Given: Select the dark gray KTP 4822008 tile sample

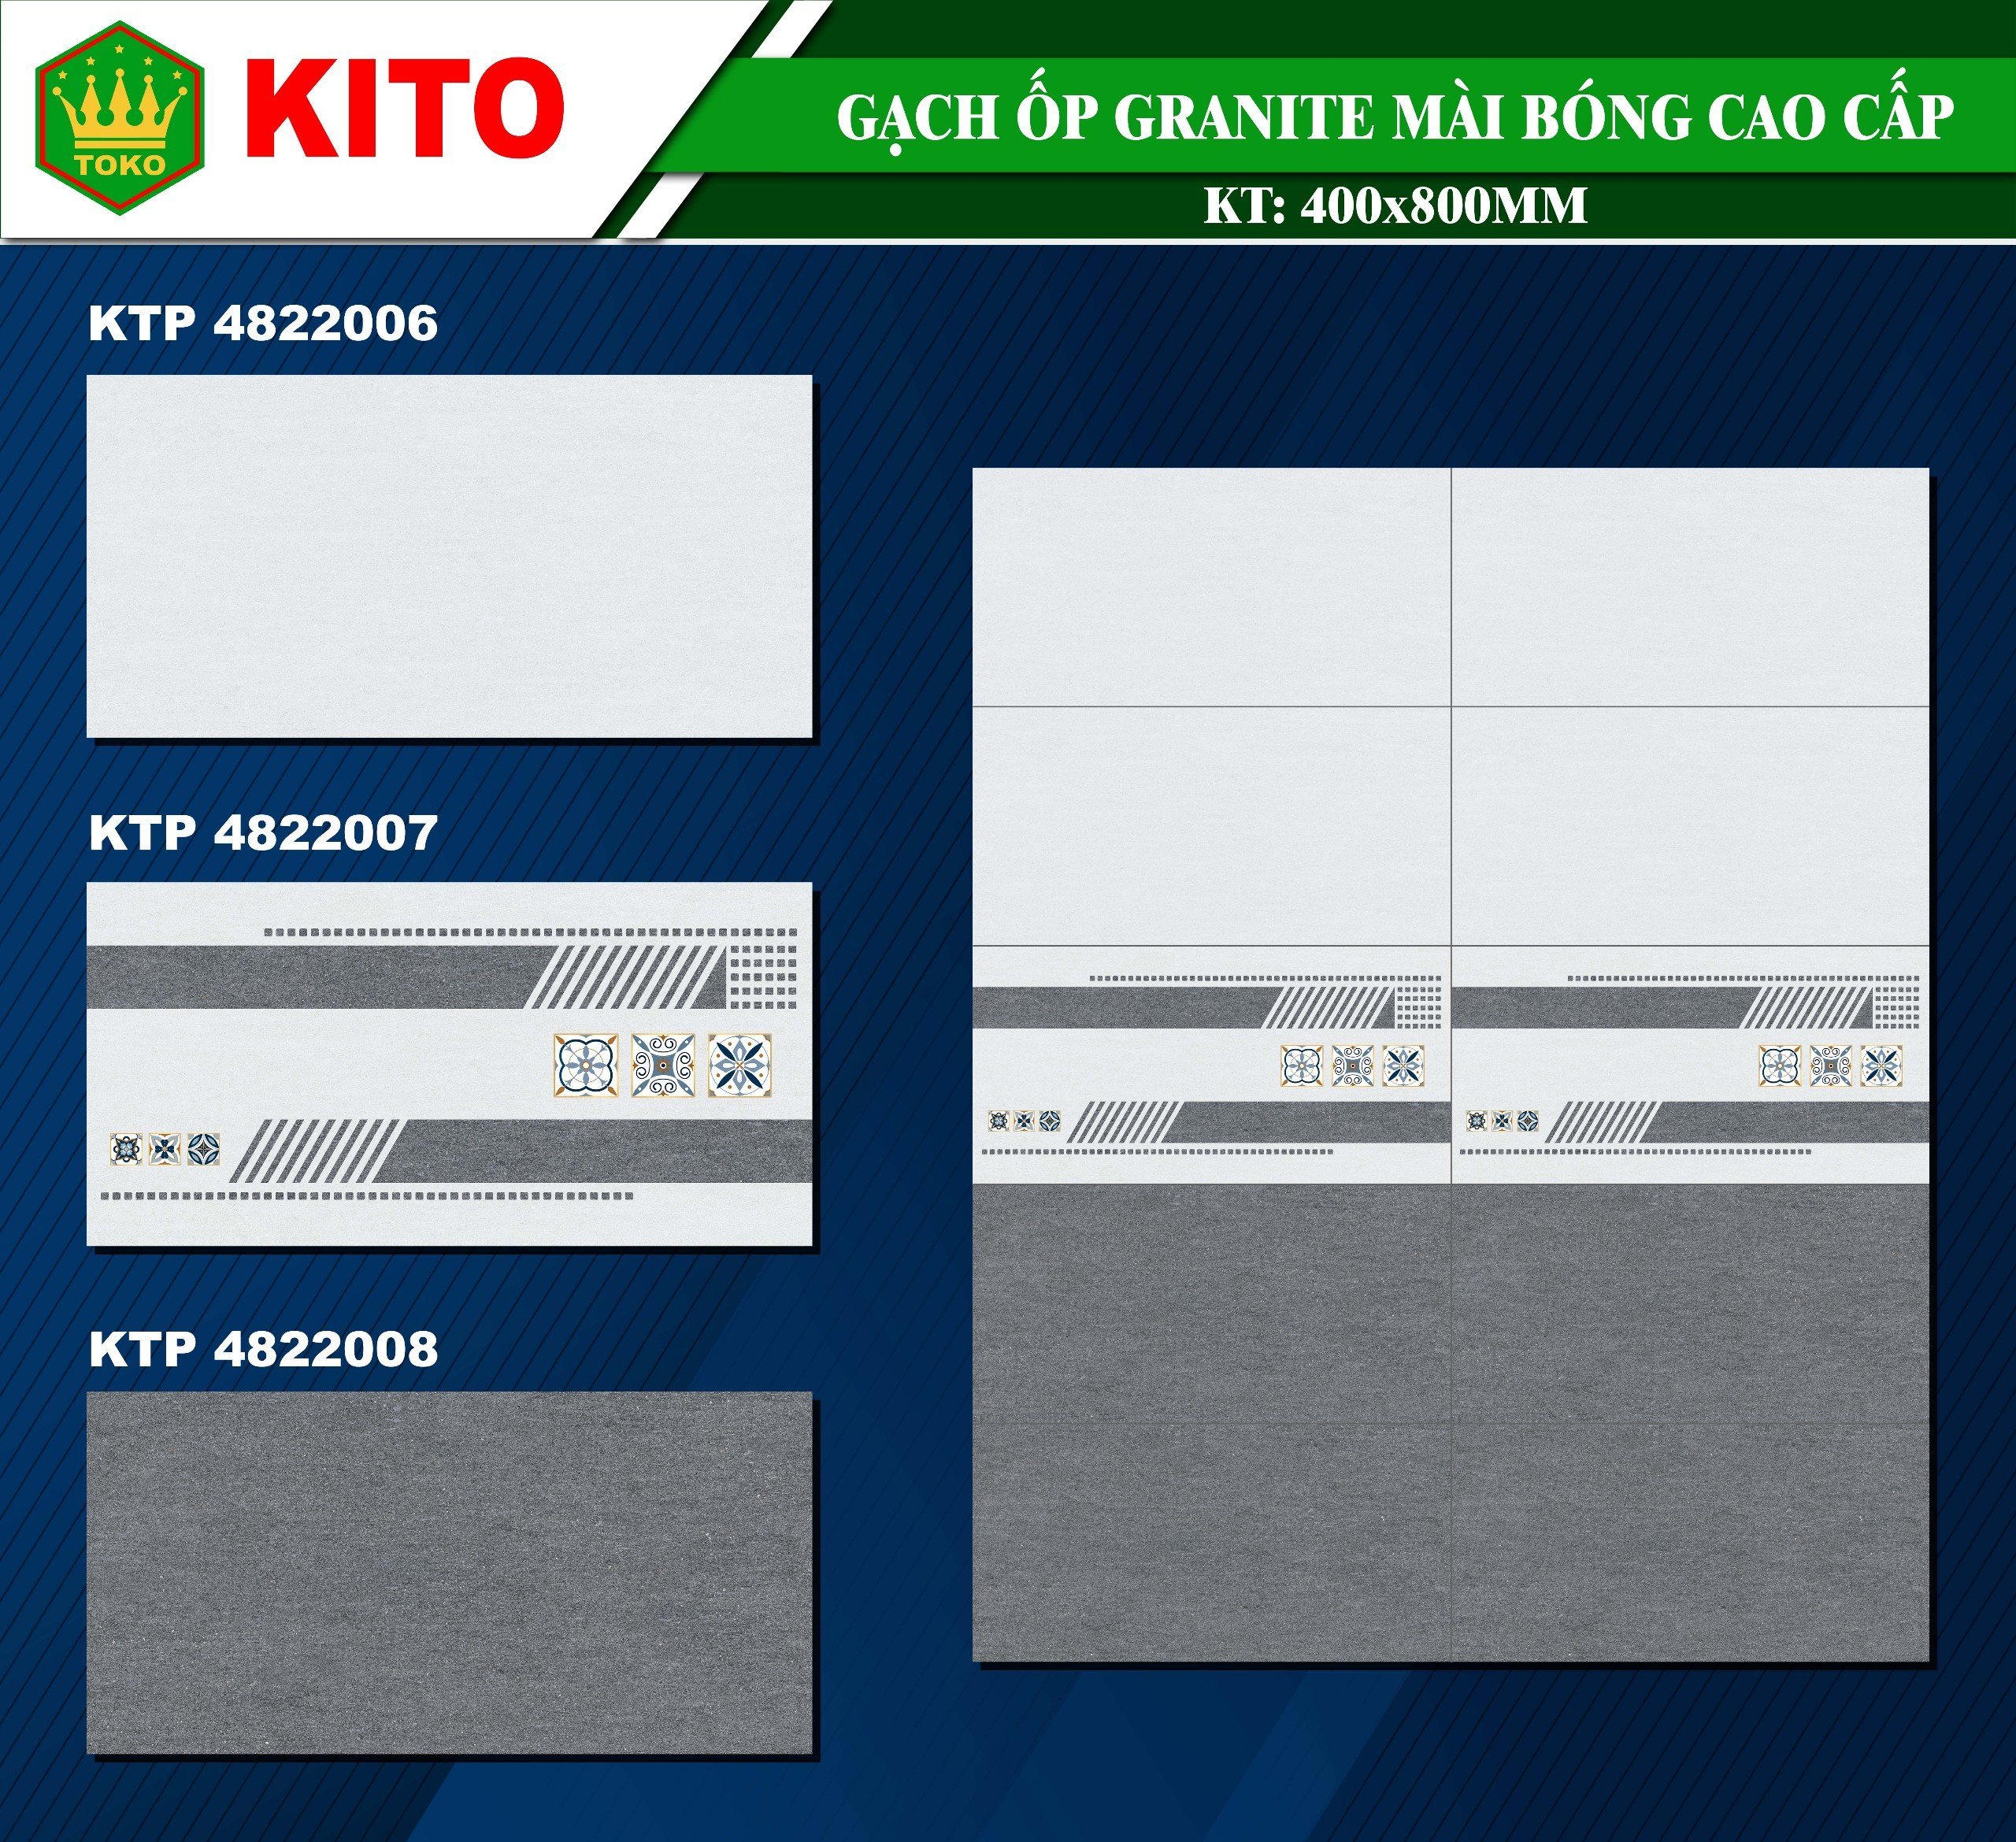Looking at the screenshot, I should 449,1573.
